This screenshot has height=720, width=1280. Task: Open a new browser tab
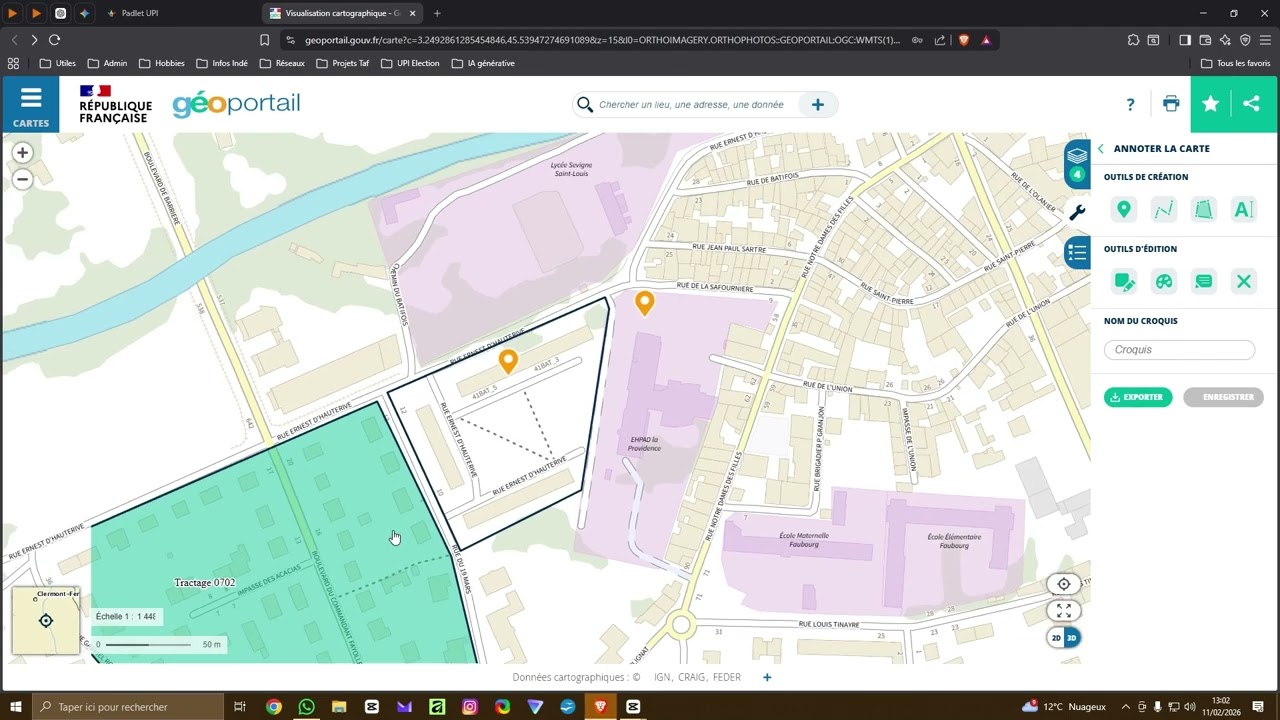point(437,13)
